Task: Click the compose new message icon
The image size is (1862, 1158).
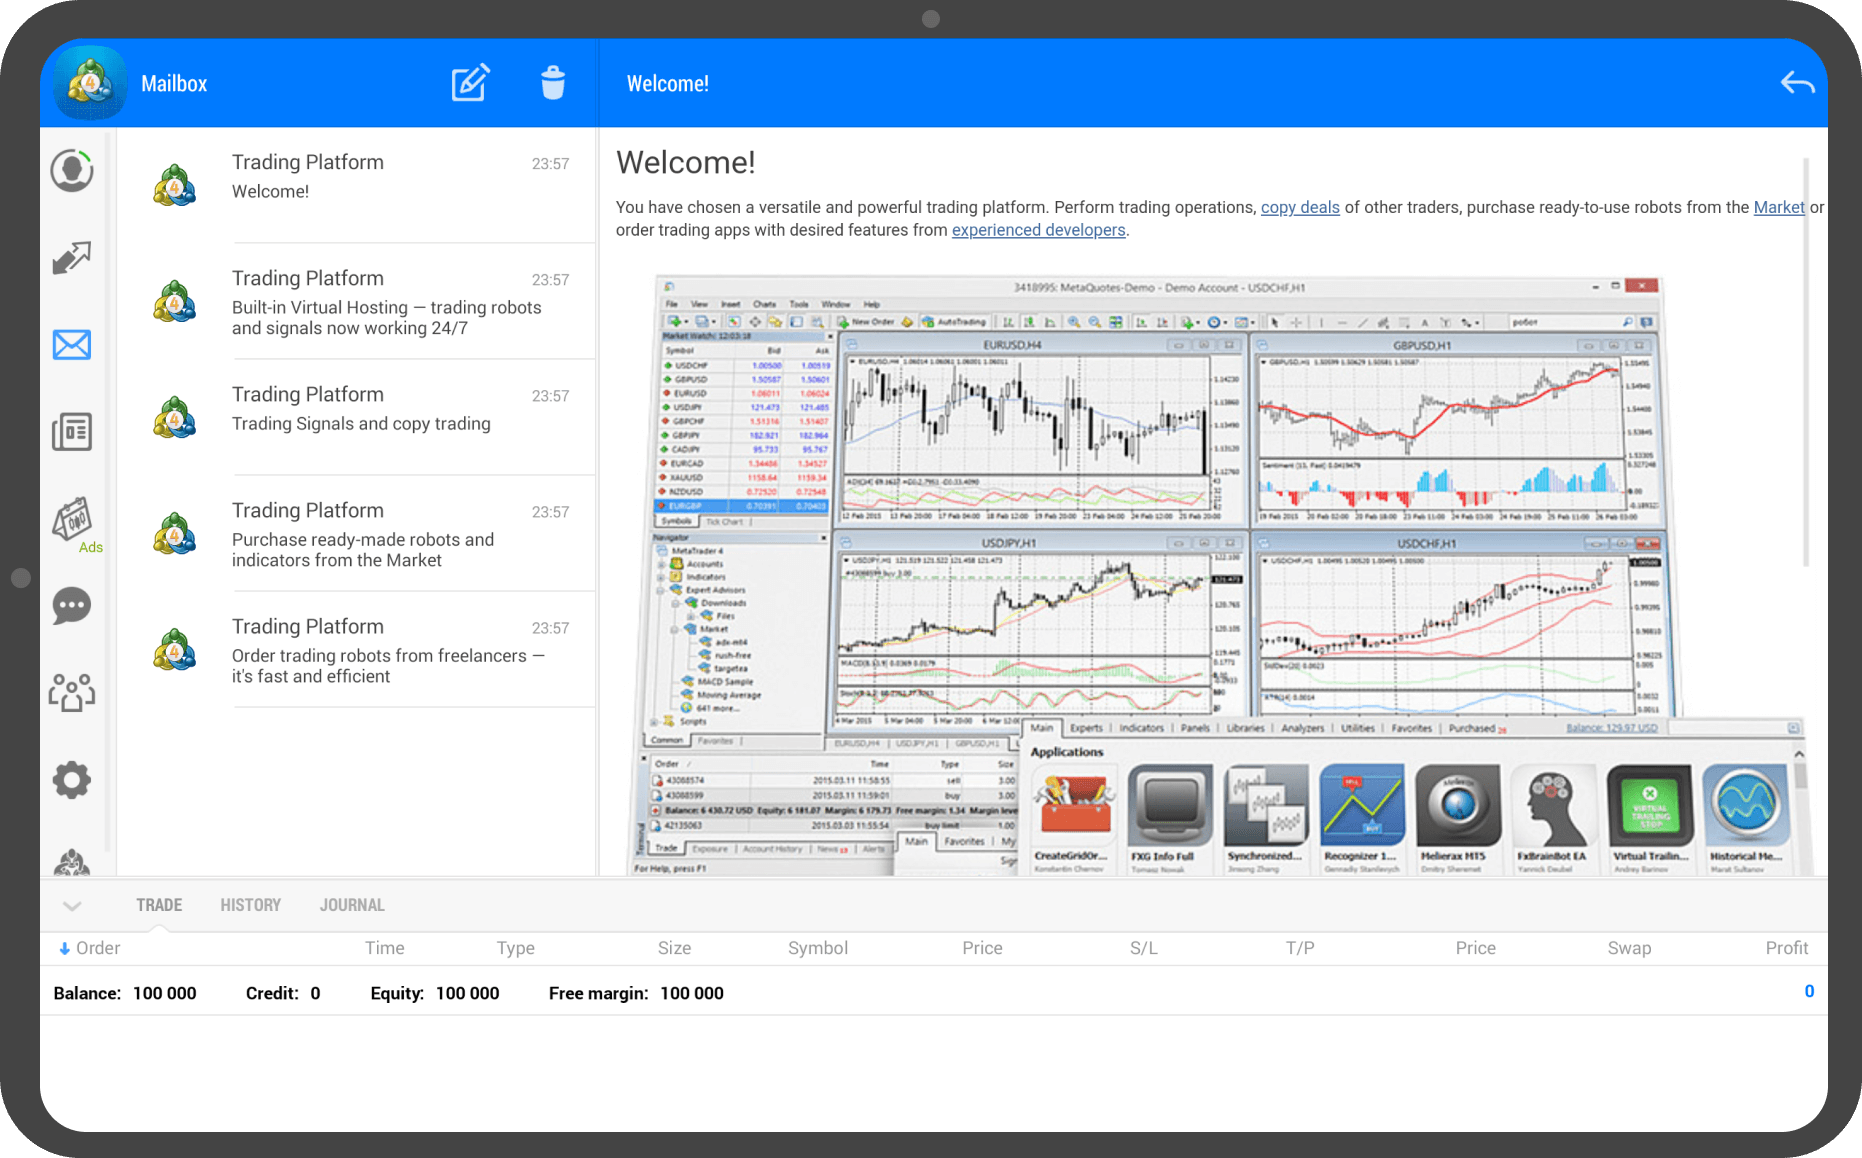Action: click(469, 83)
